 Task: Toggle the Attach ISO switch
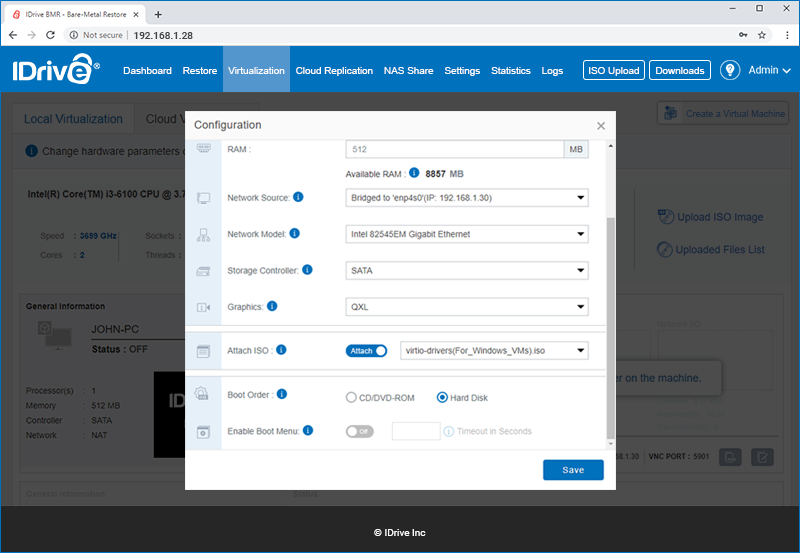(x=366, y=350)
